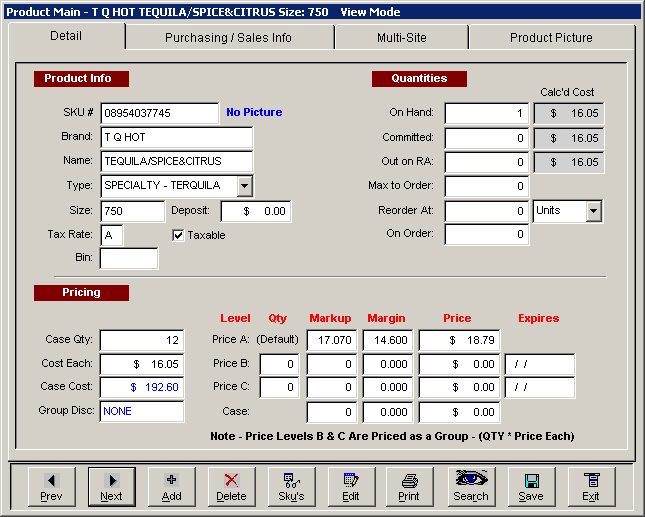Open the Sku's list
The width and height of the screenshot is (645, 517).
coord(291,487)
